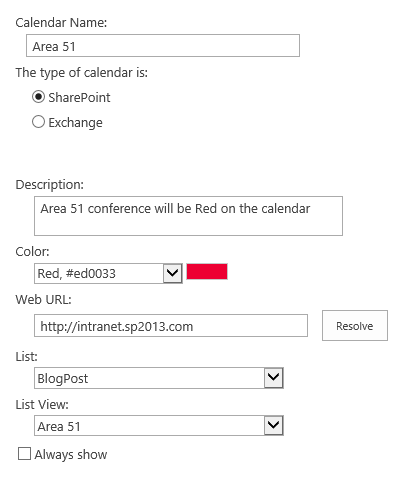Expand the Color dropdown arrow

pyautogui.click(x=172, y=273)
